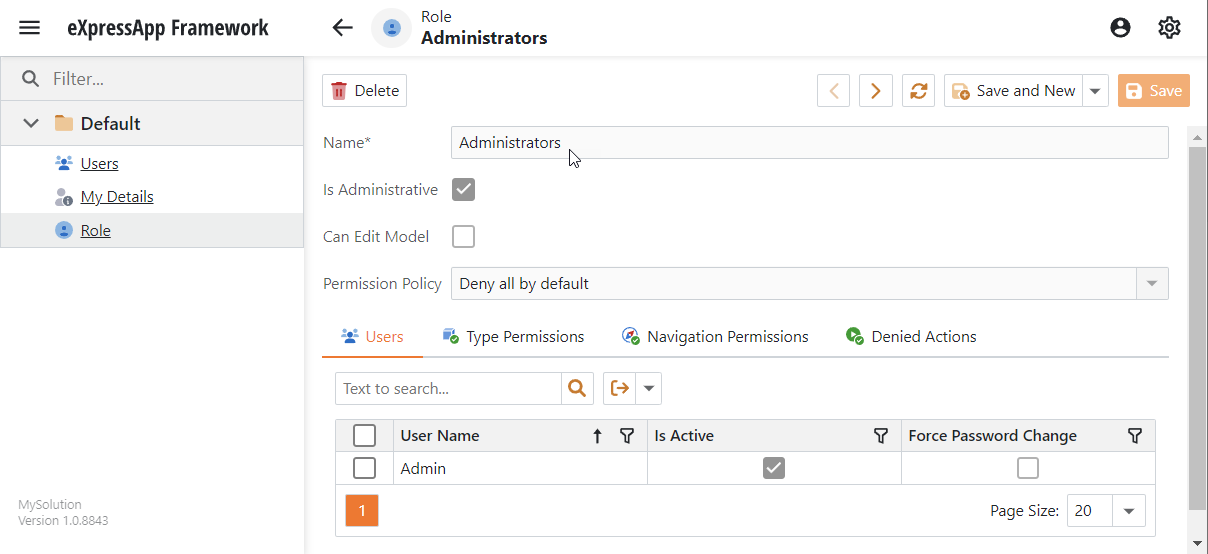Click the Save button
Screen dimensions: 1208x554
1154,90
